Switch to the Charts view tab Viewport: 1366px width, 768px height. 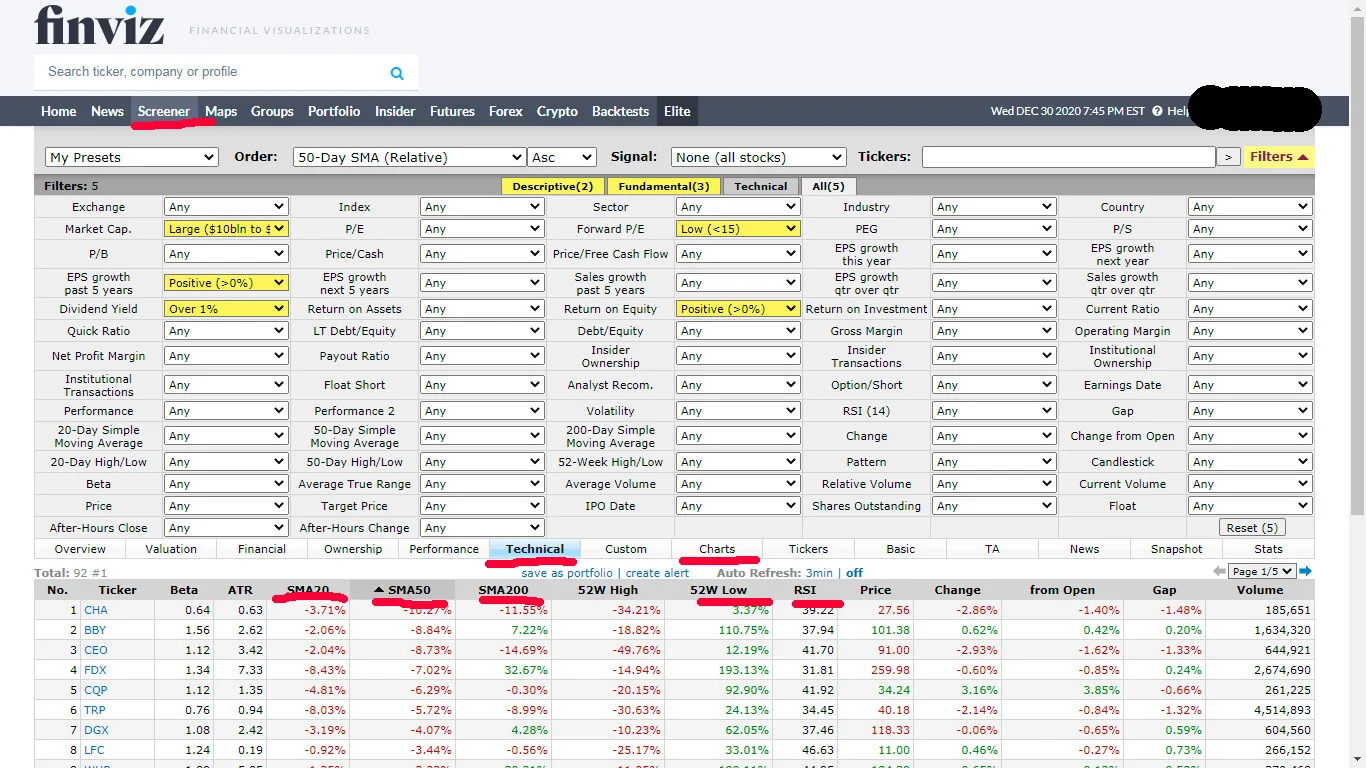pyautogui.click(x=717, y=549)
